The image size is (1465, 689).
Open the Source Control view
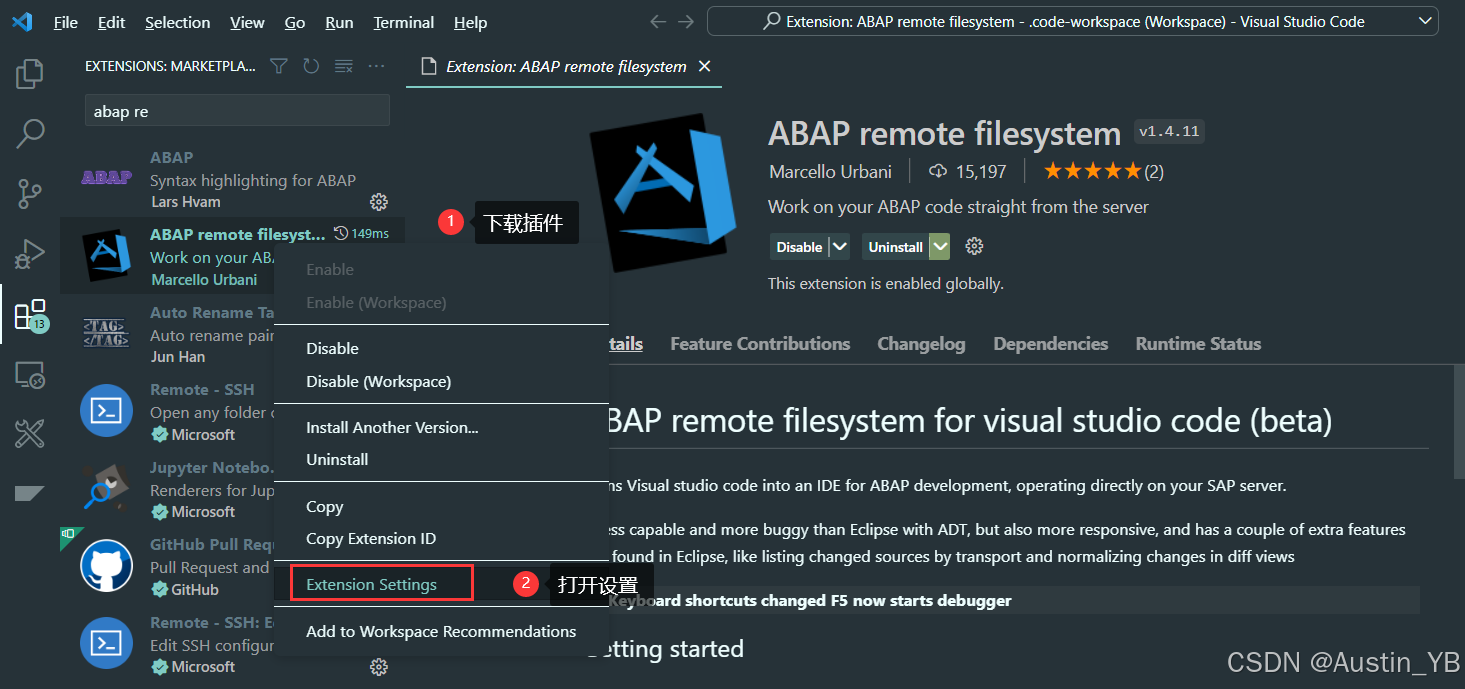coord(30,194)
